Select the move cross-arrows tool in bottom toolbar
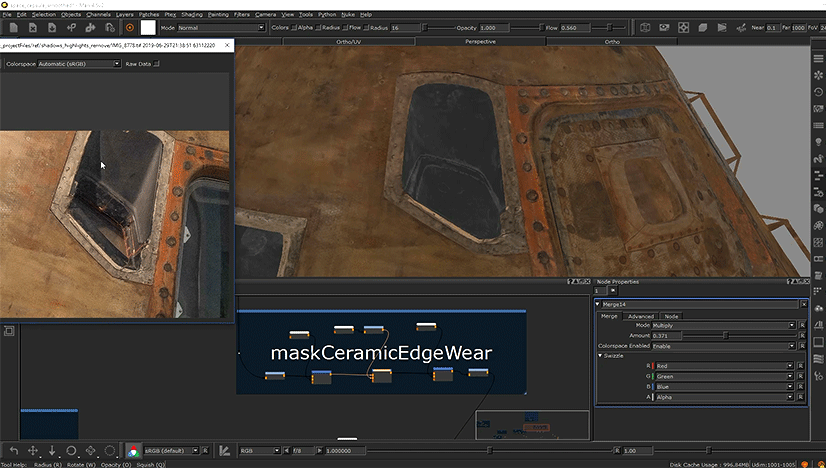The width and height of the screenshot is (826, 468). 33,451
